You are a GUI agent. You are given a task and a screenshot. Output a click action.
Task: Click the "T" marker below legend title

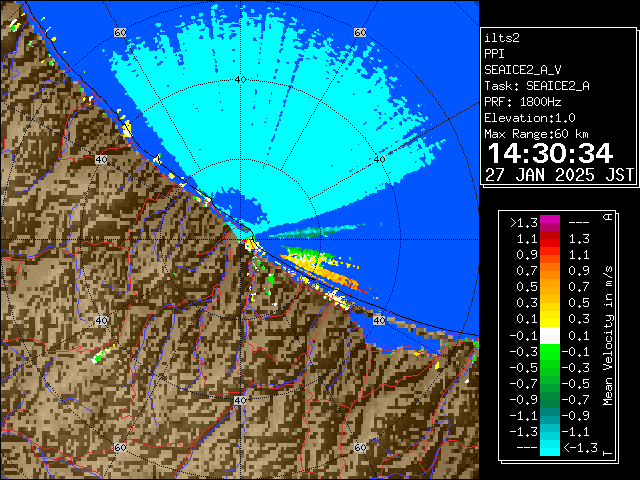(x=608, y=453)
